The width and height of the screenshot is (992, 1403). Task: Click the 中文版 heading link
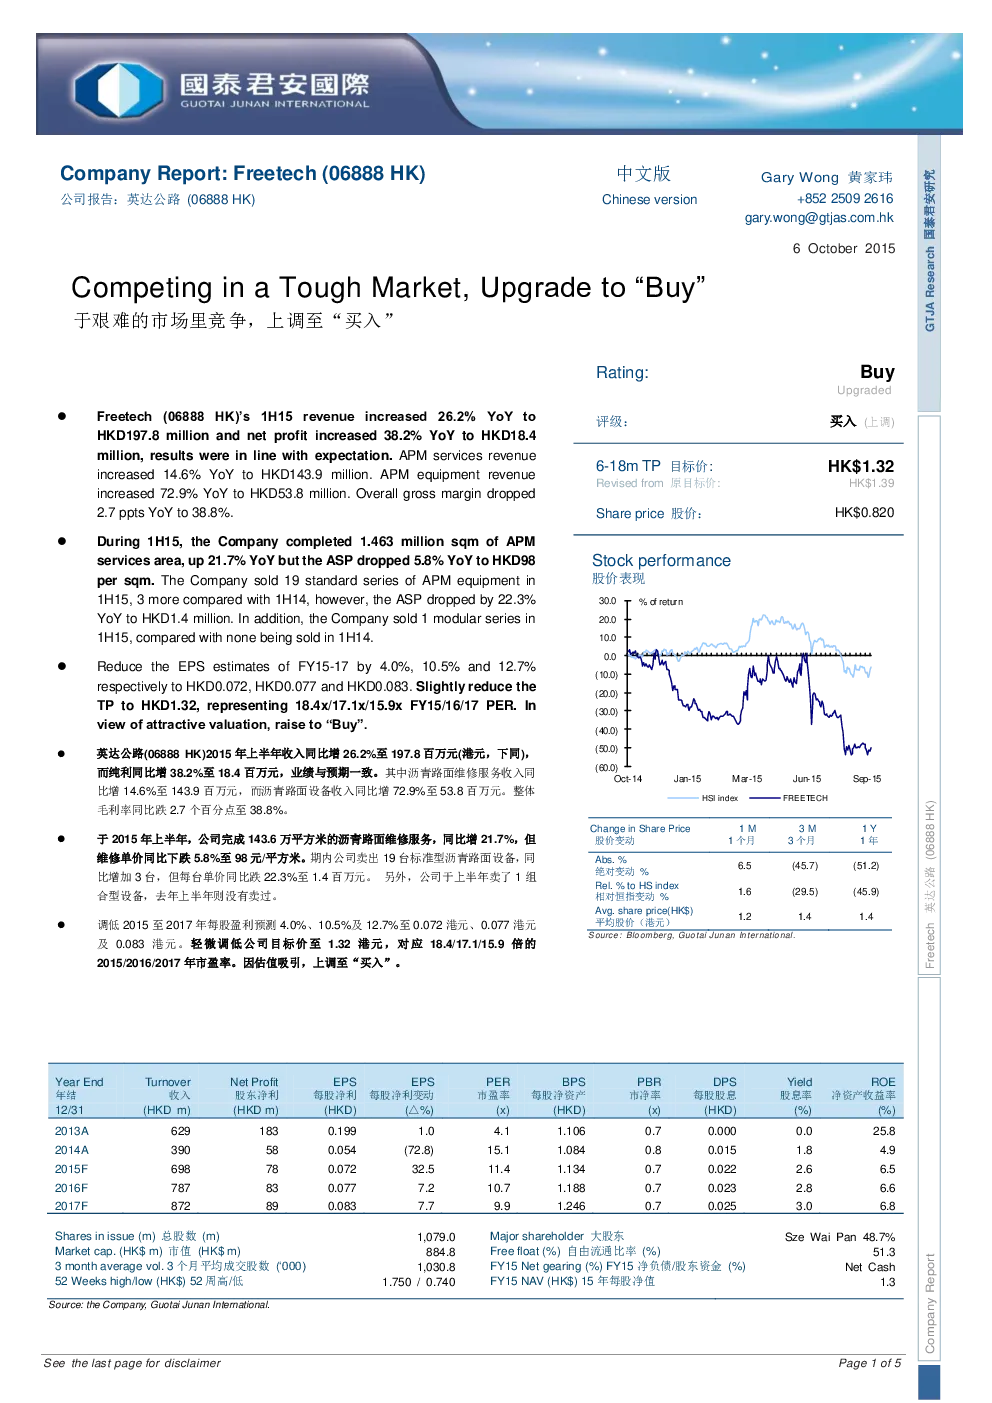coord(643,174)
